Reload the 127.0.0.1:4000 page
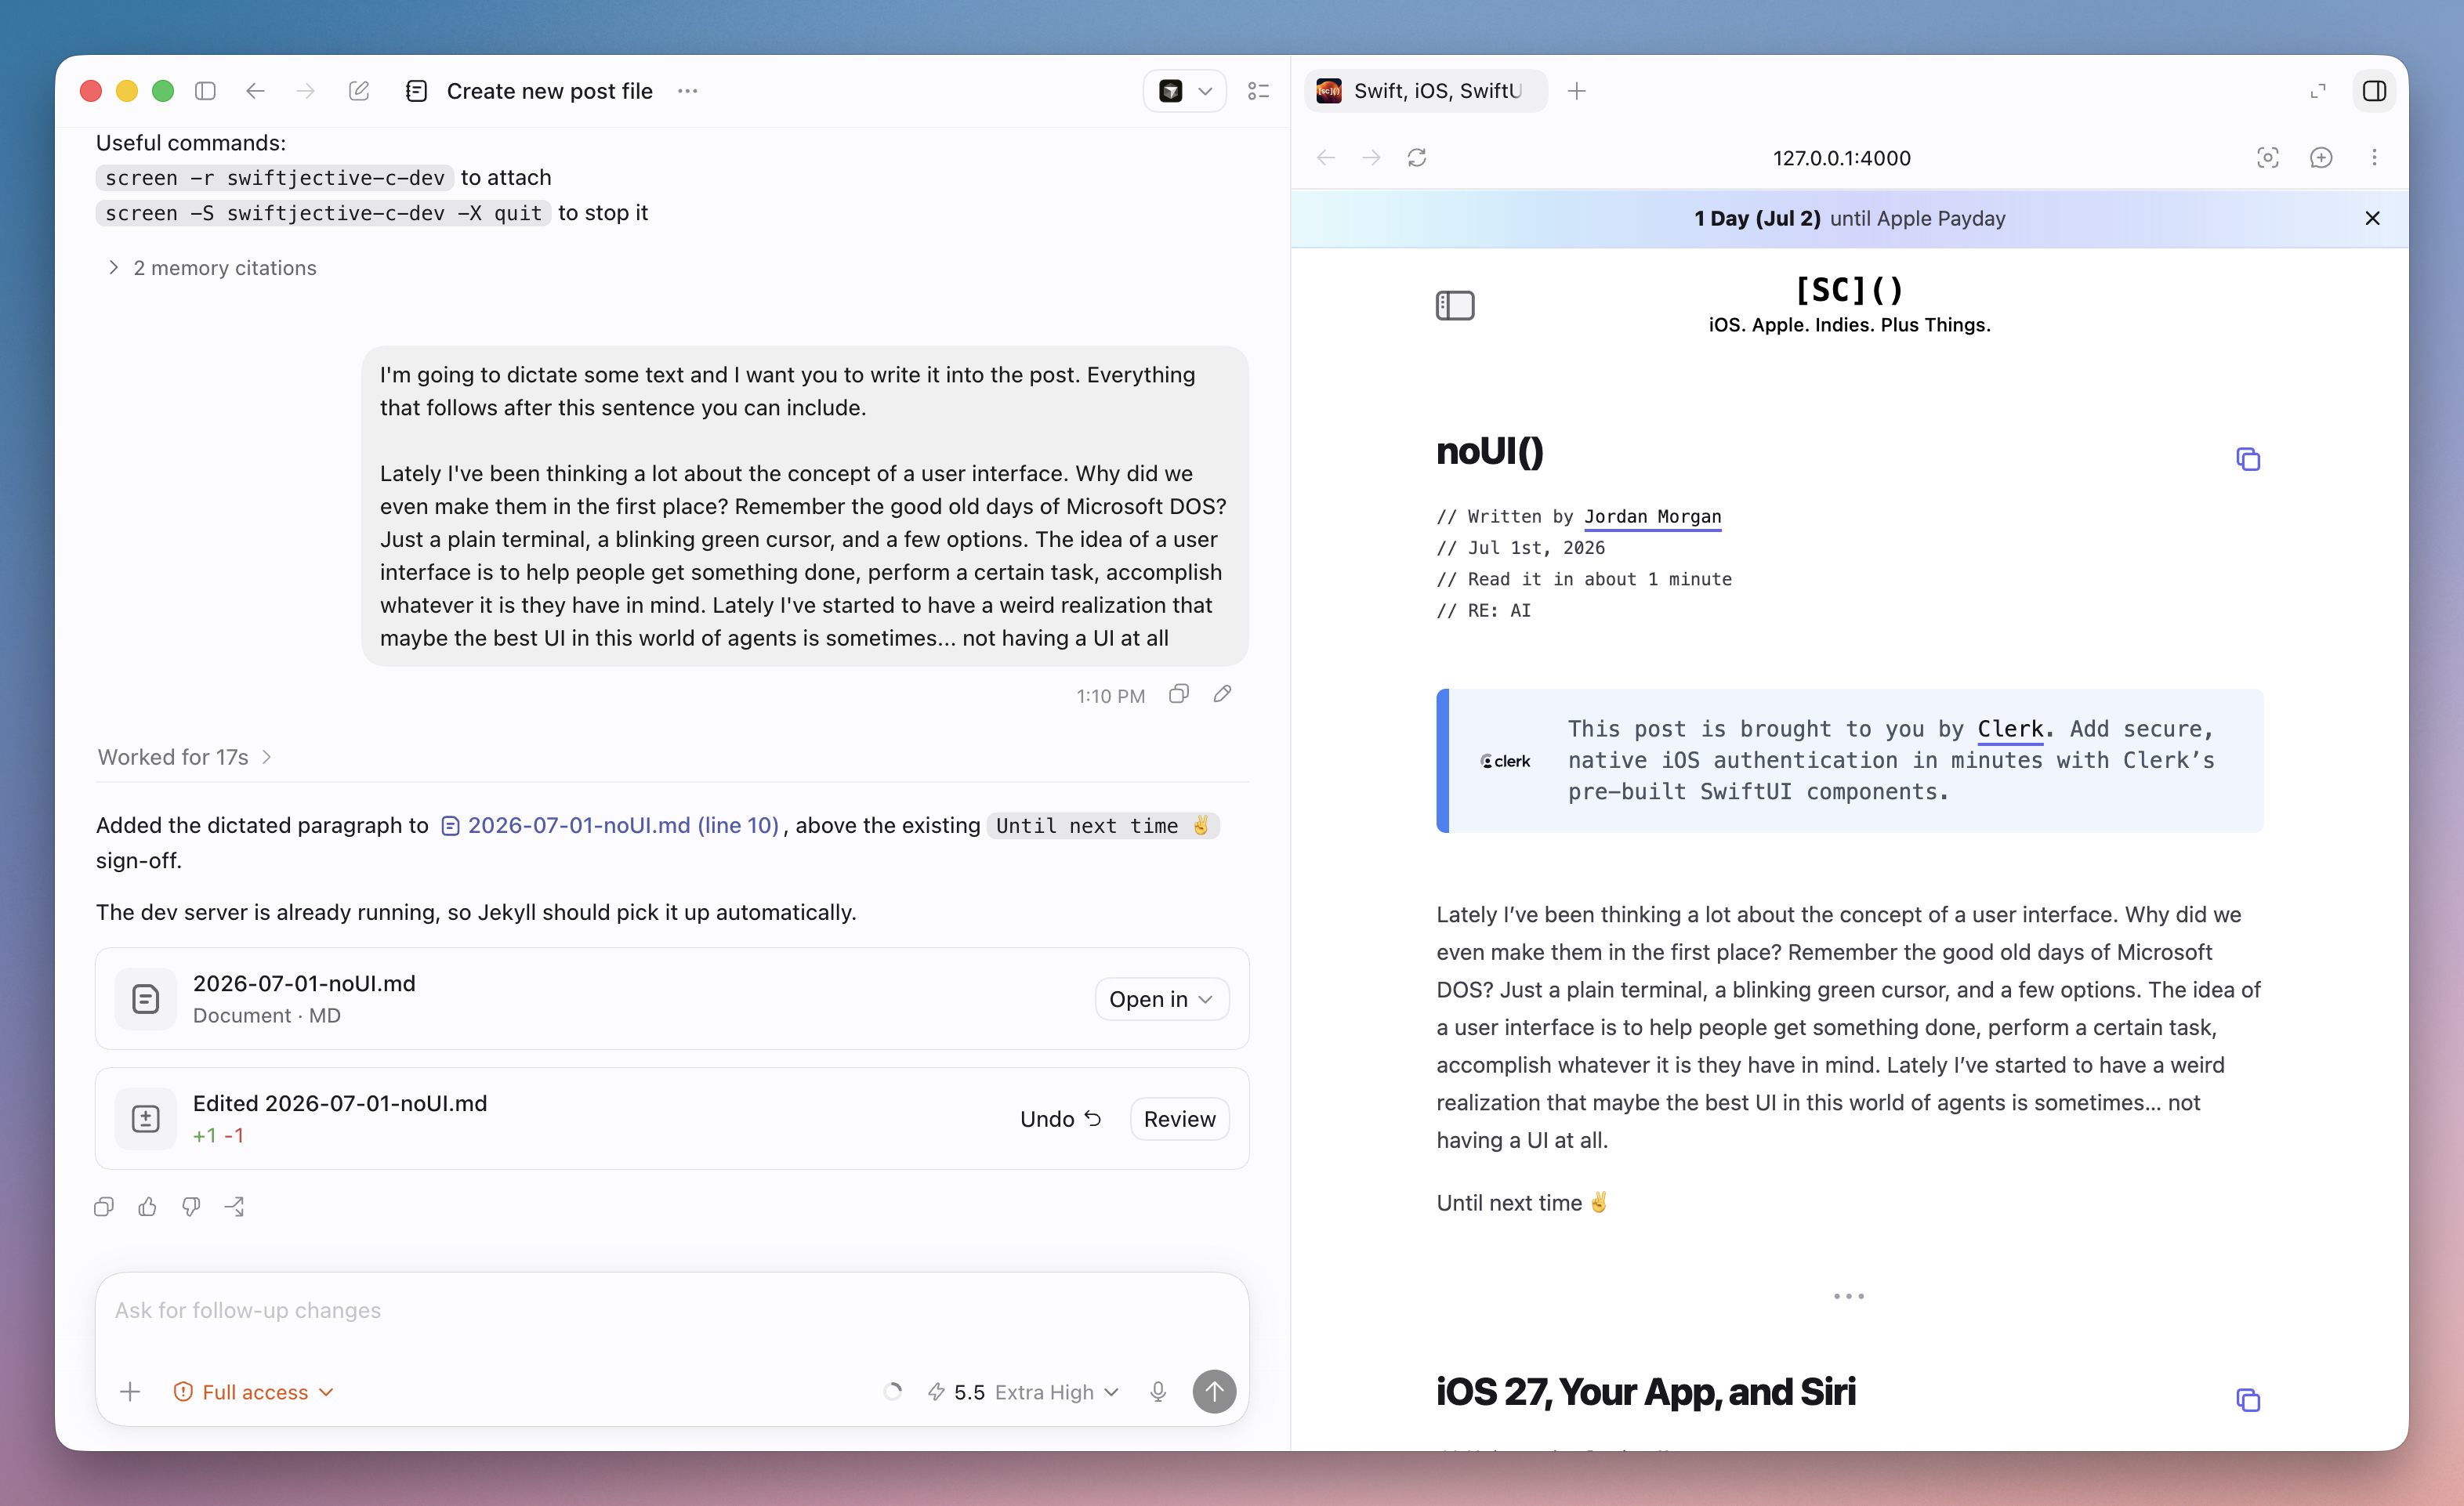This screenshot has width=2464, height=1506. click(x=1417, y=158)
